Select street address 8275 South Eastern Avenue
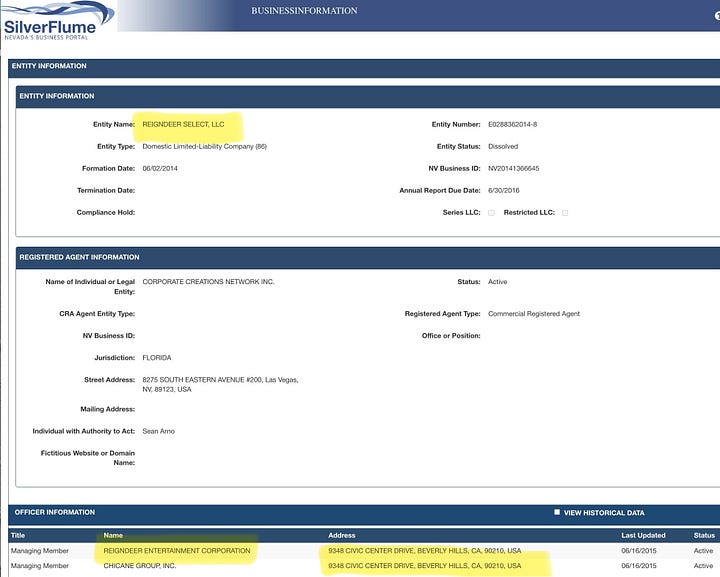 pos(220,385)
